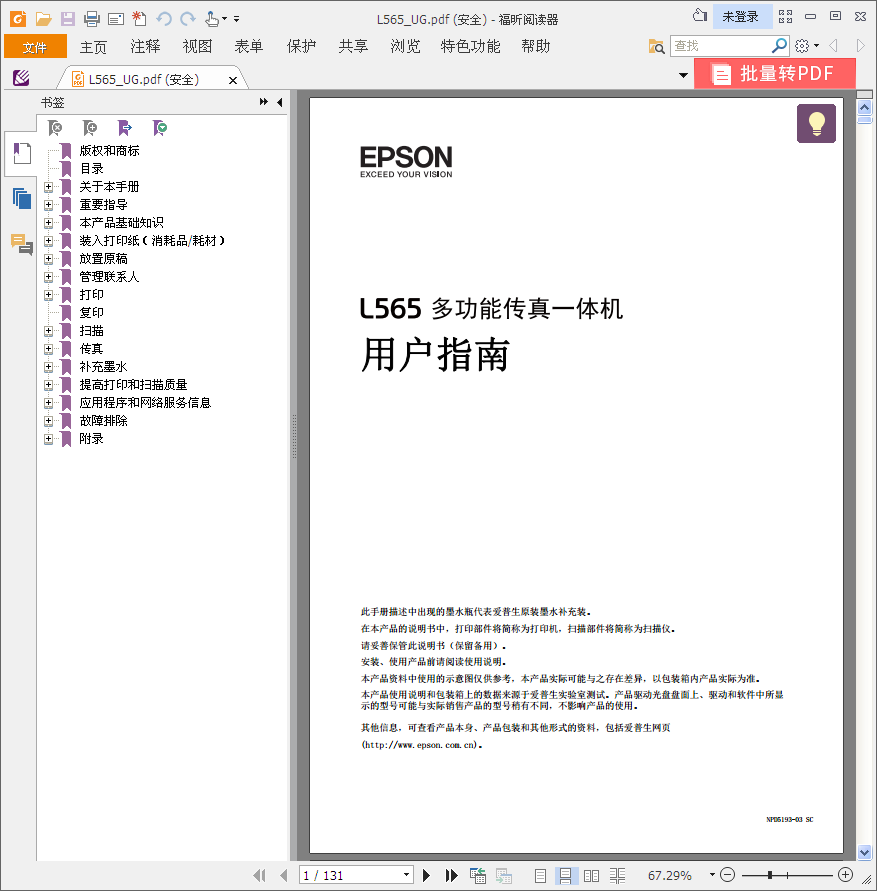Click the Save disk icon
877x891 pixels.
pyautogui.click(x=68, y=19)
